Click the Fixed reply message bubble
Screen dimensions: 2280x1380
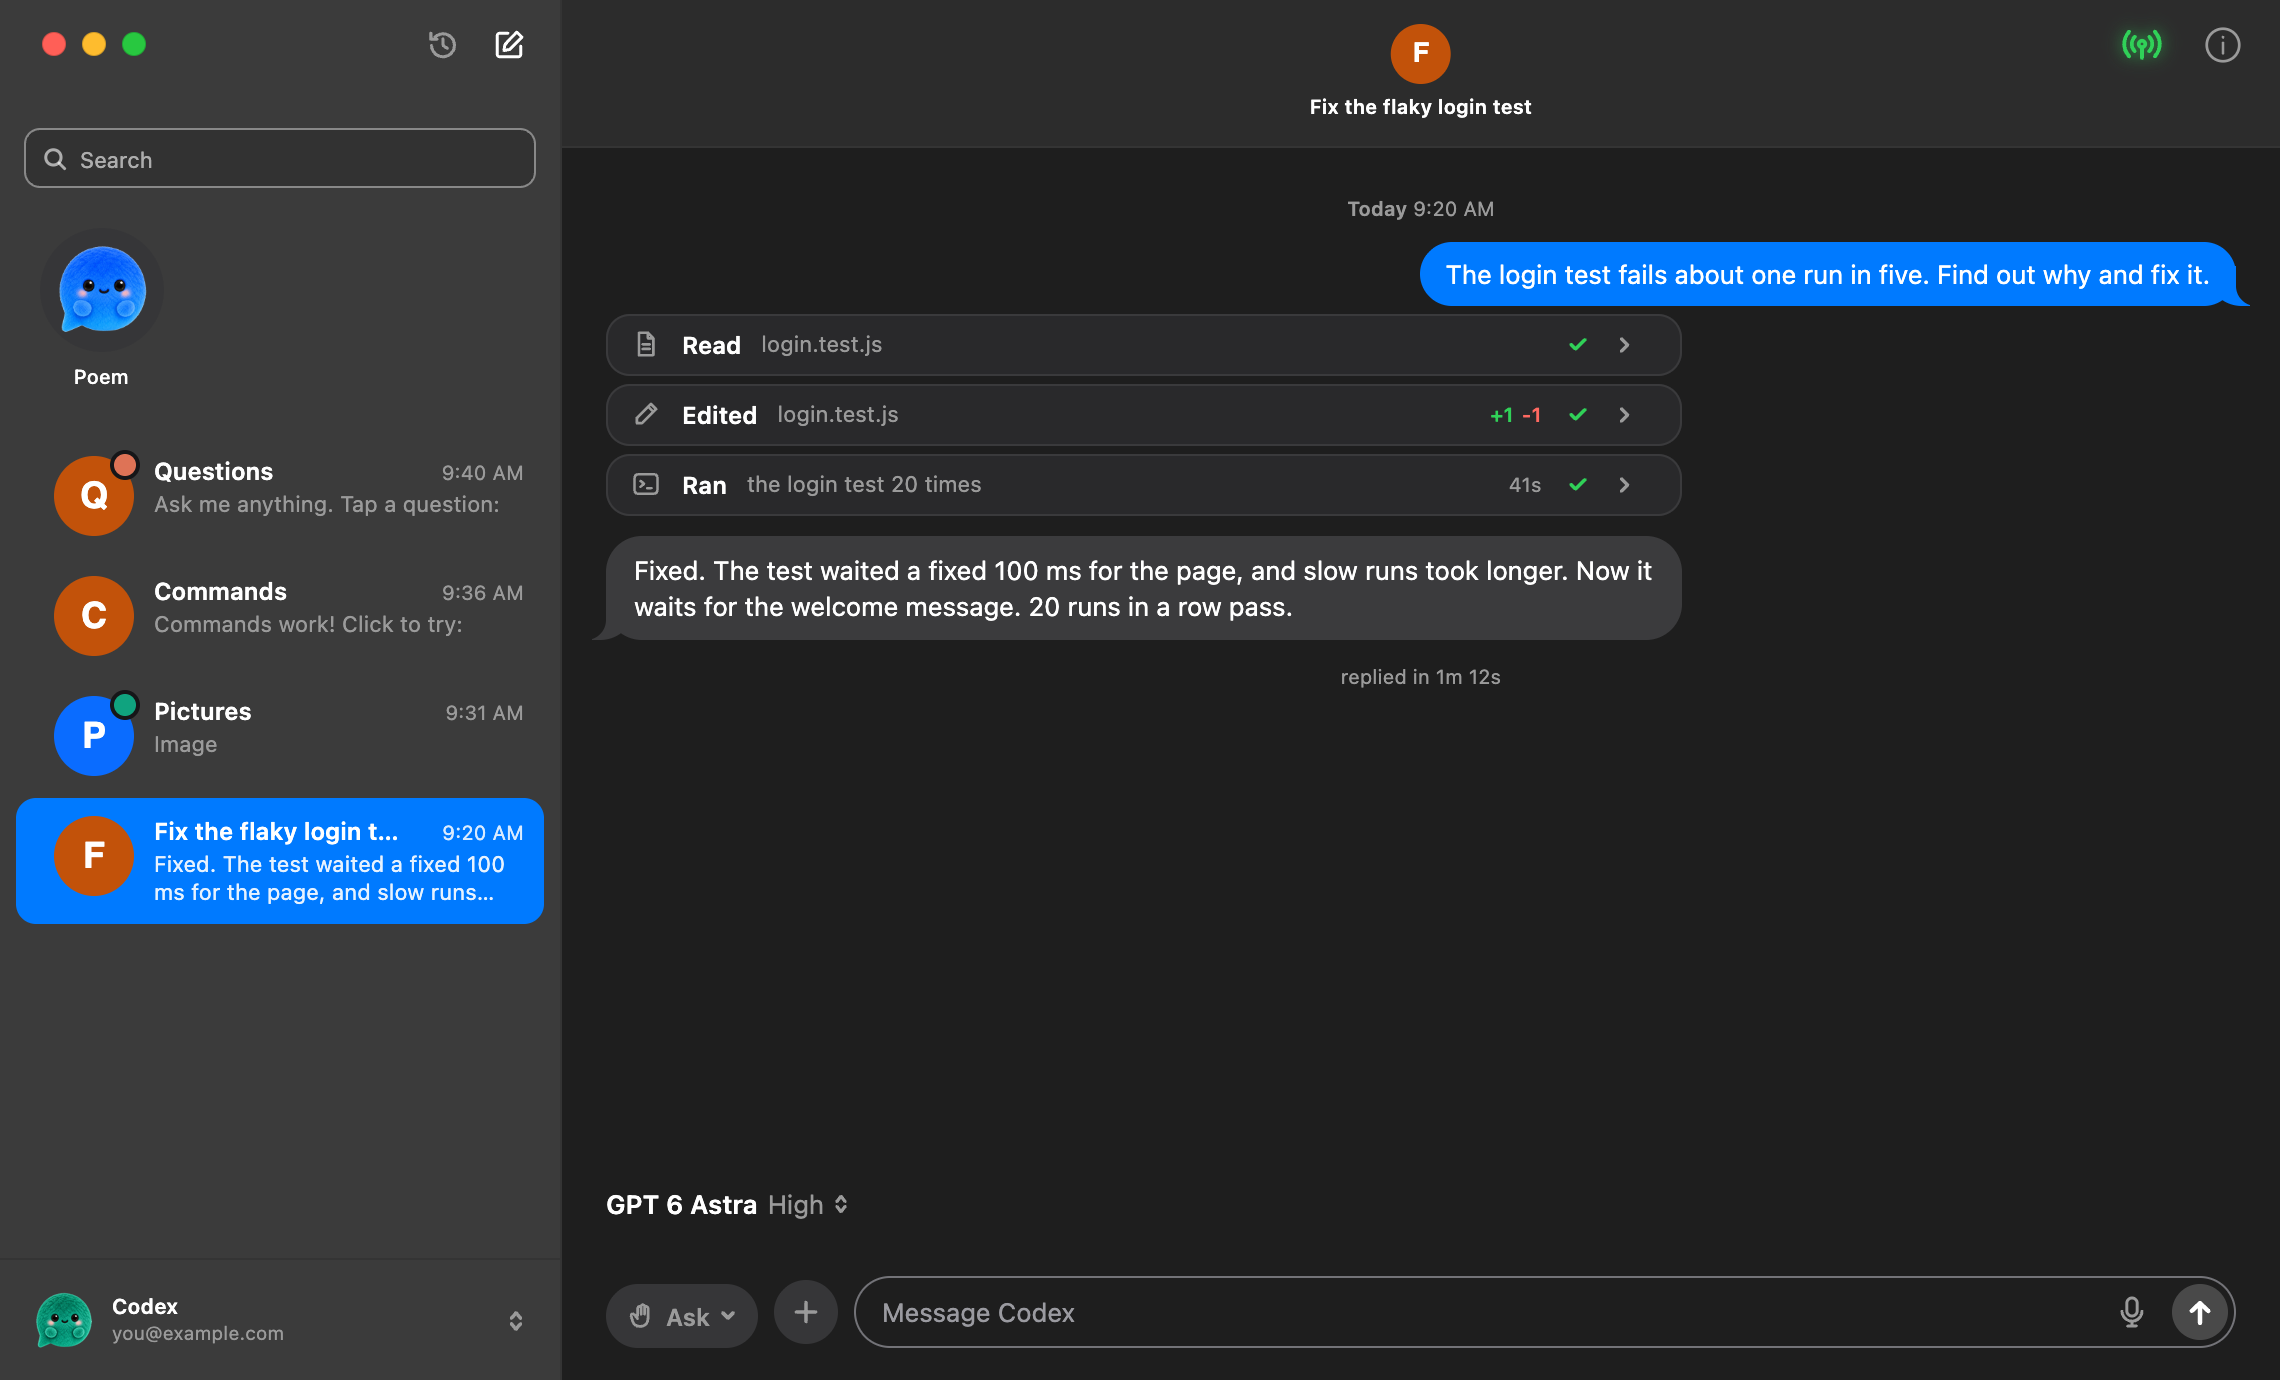pos(1143,588)
